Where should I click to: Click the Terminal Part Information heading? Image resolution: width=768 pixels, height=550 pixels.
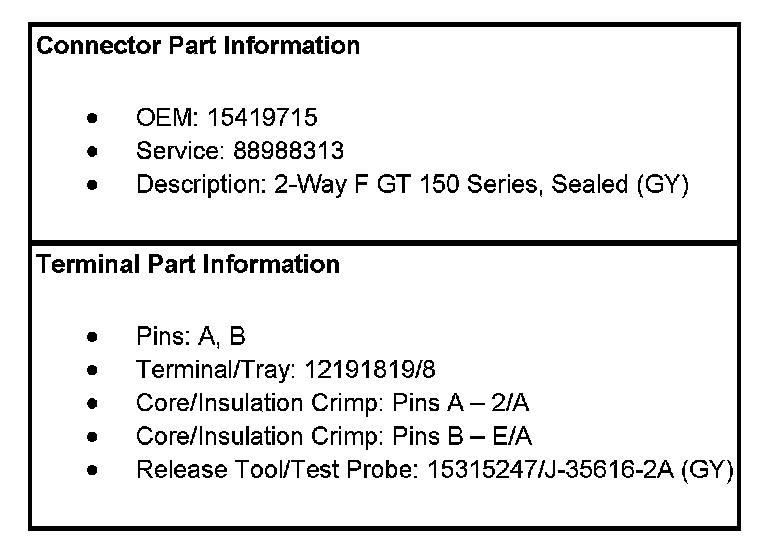coord(188,265)
